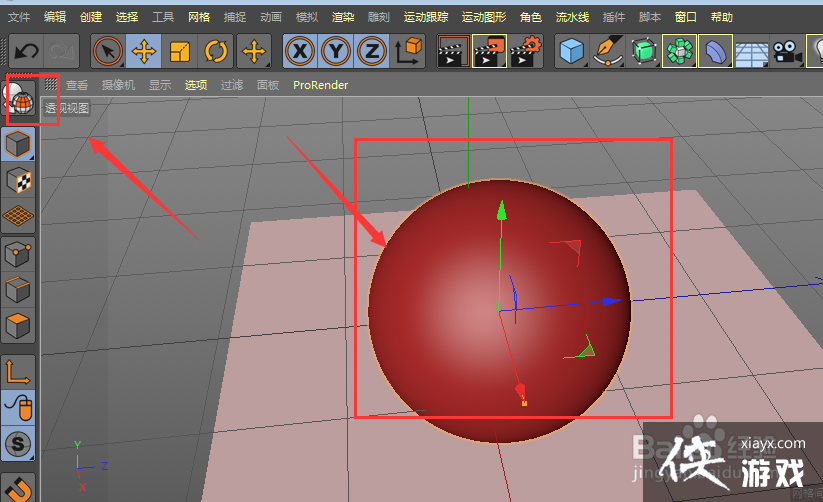The image size is (823, 502).
Task: Expand the Cube primitive objects flyout
Action: pyautogui.click(x=572, y=51)
